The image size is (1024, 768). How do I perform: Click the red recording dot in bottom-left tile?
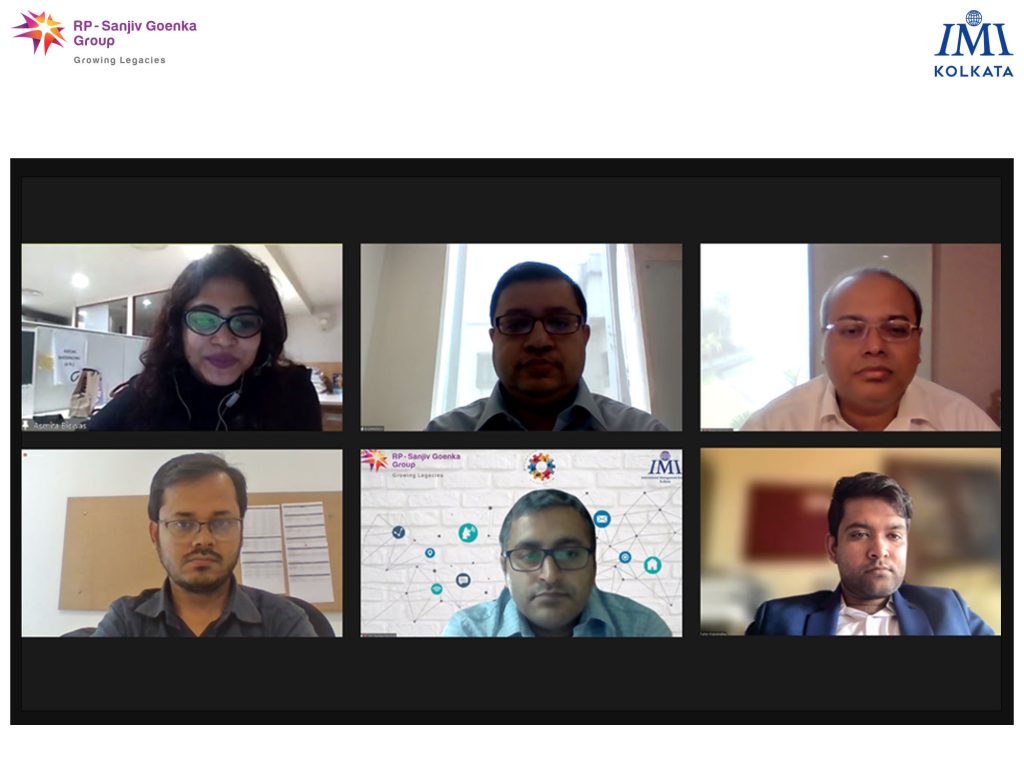click(x=25, y=454)
